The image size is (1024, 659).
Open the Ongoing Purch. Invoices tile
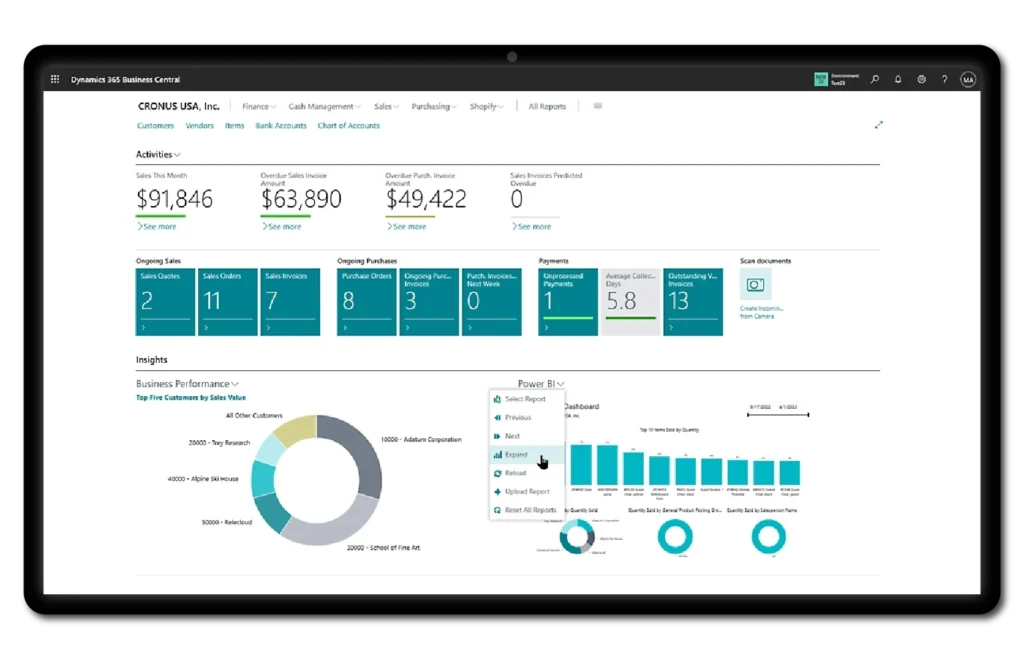[429, 302]
